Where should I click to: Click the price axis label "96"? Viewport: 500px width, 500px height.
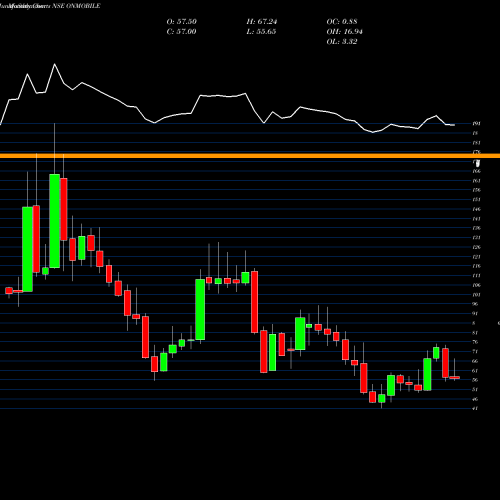[475, 304]
